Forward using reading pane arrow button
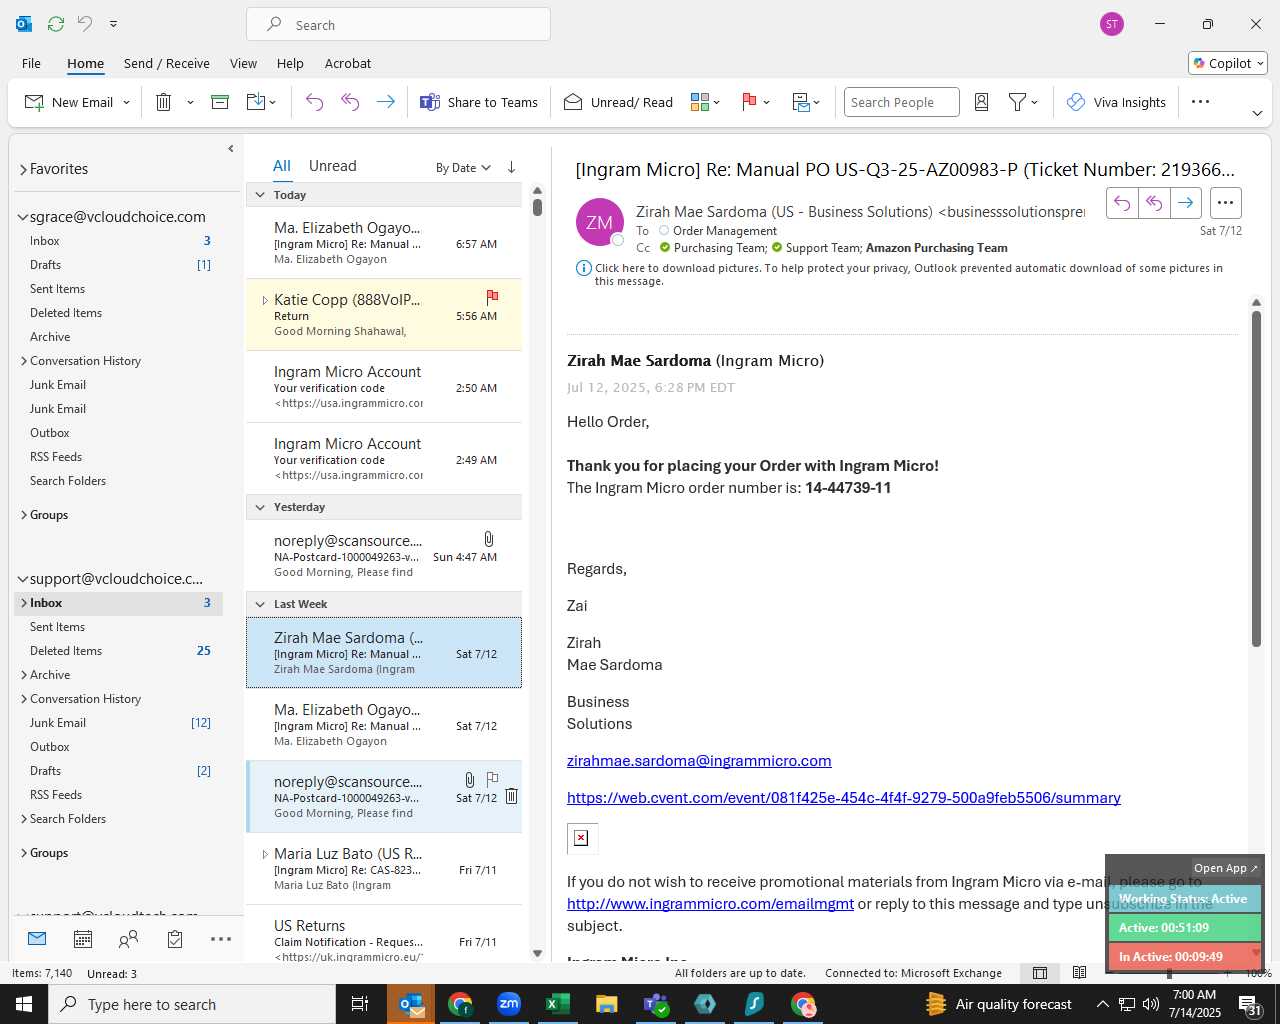Viewport: 1280px width, 1024px height. 1186,203
